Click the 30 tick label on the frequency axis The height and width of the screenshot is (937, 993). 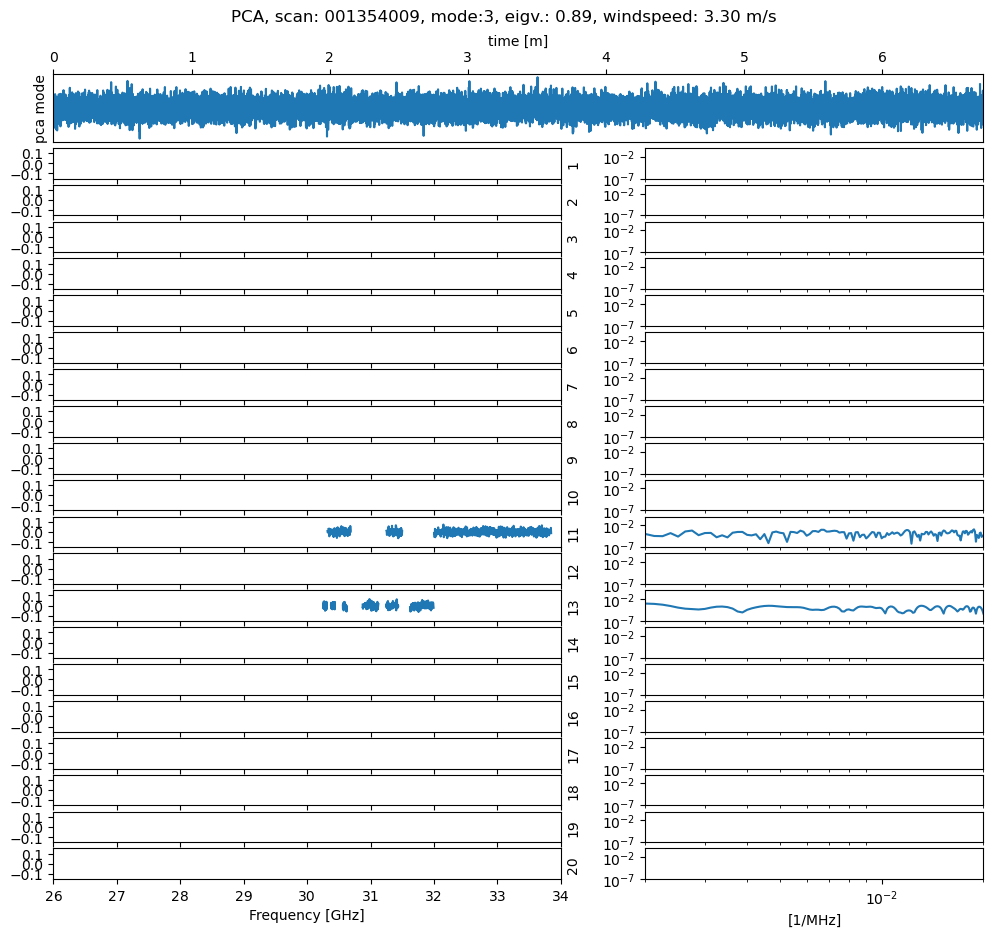tap(307, 895)
